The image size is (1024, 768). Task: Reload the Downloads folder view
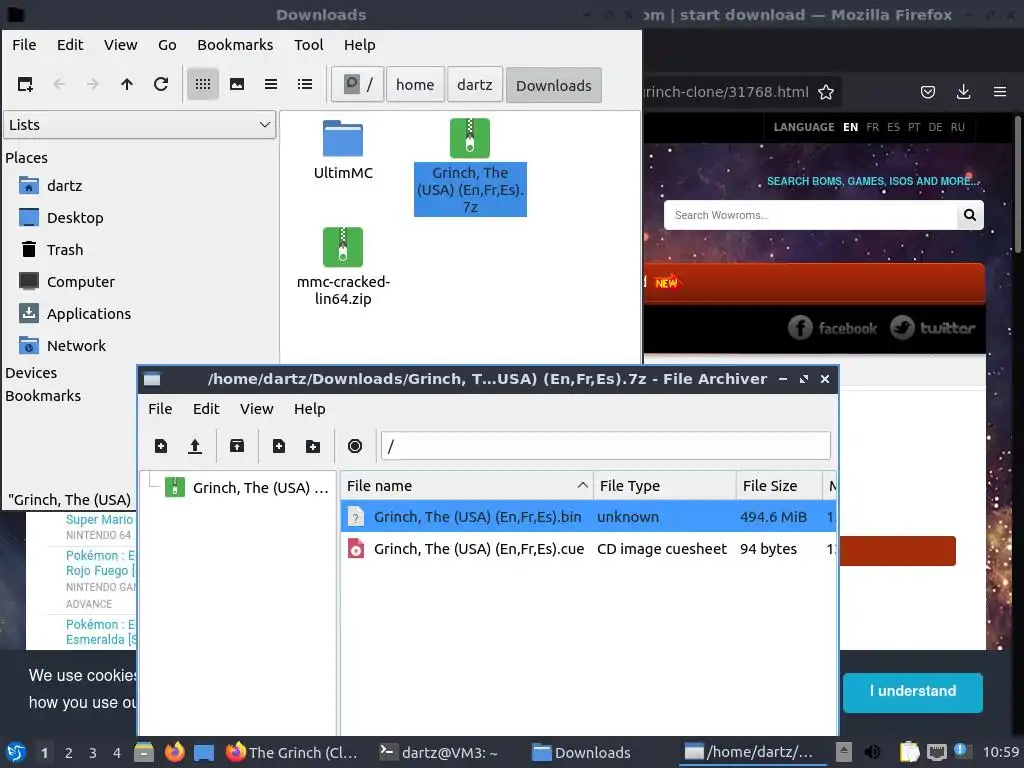coord(161,84)
